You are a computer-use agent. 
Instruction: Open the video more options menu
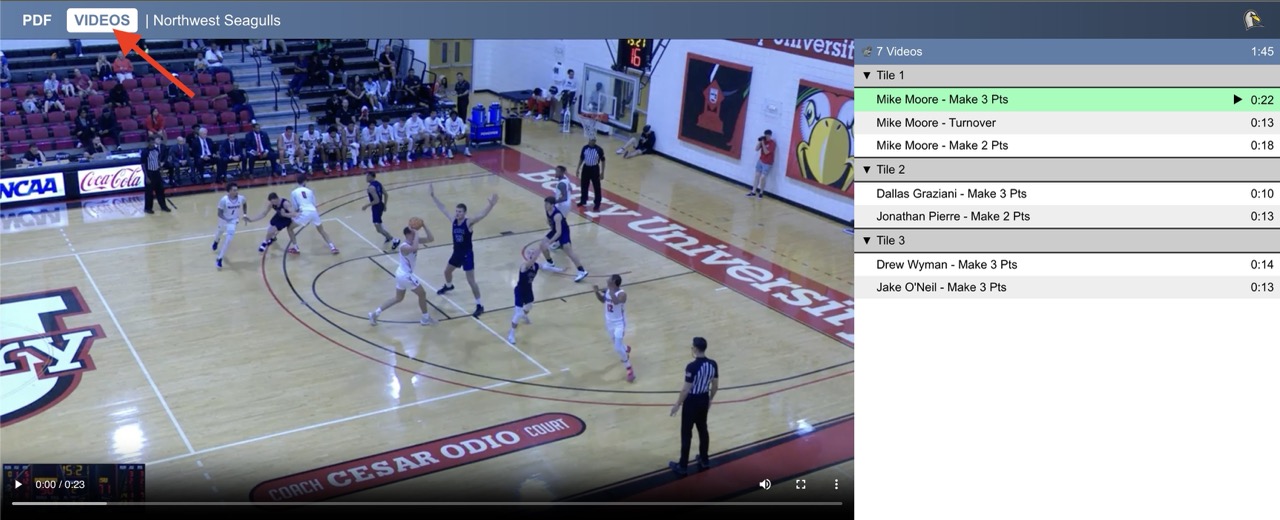coord(837,484)
